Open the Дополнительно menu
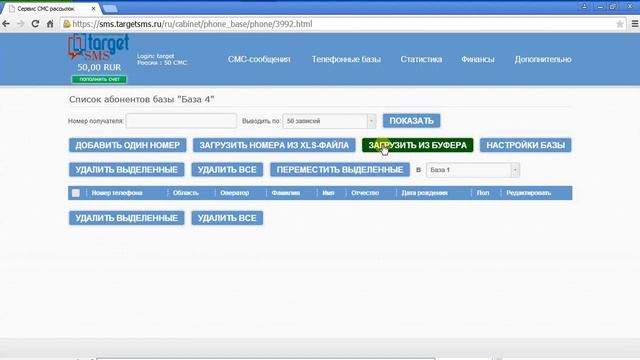Image resolution: width=640 pixels, height=360 pixels. [x=542, y=60]
